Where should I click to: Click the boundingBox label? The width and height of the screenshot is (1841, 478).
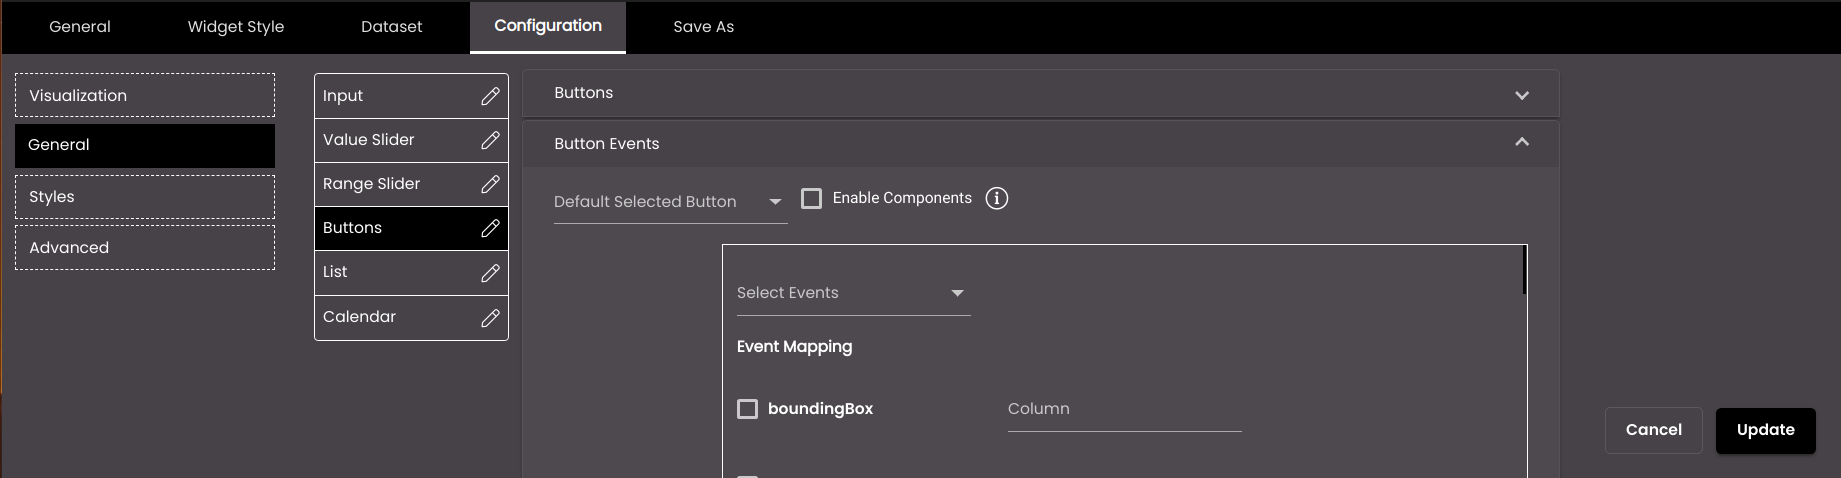[820, 409]
